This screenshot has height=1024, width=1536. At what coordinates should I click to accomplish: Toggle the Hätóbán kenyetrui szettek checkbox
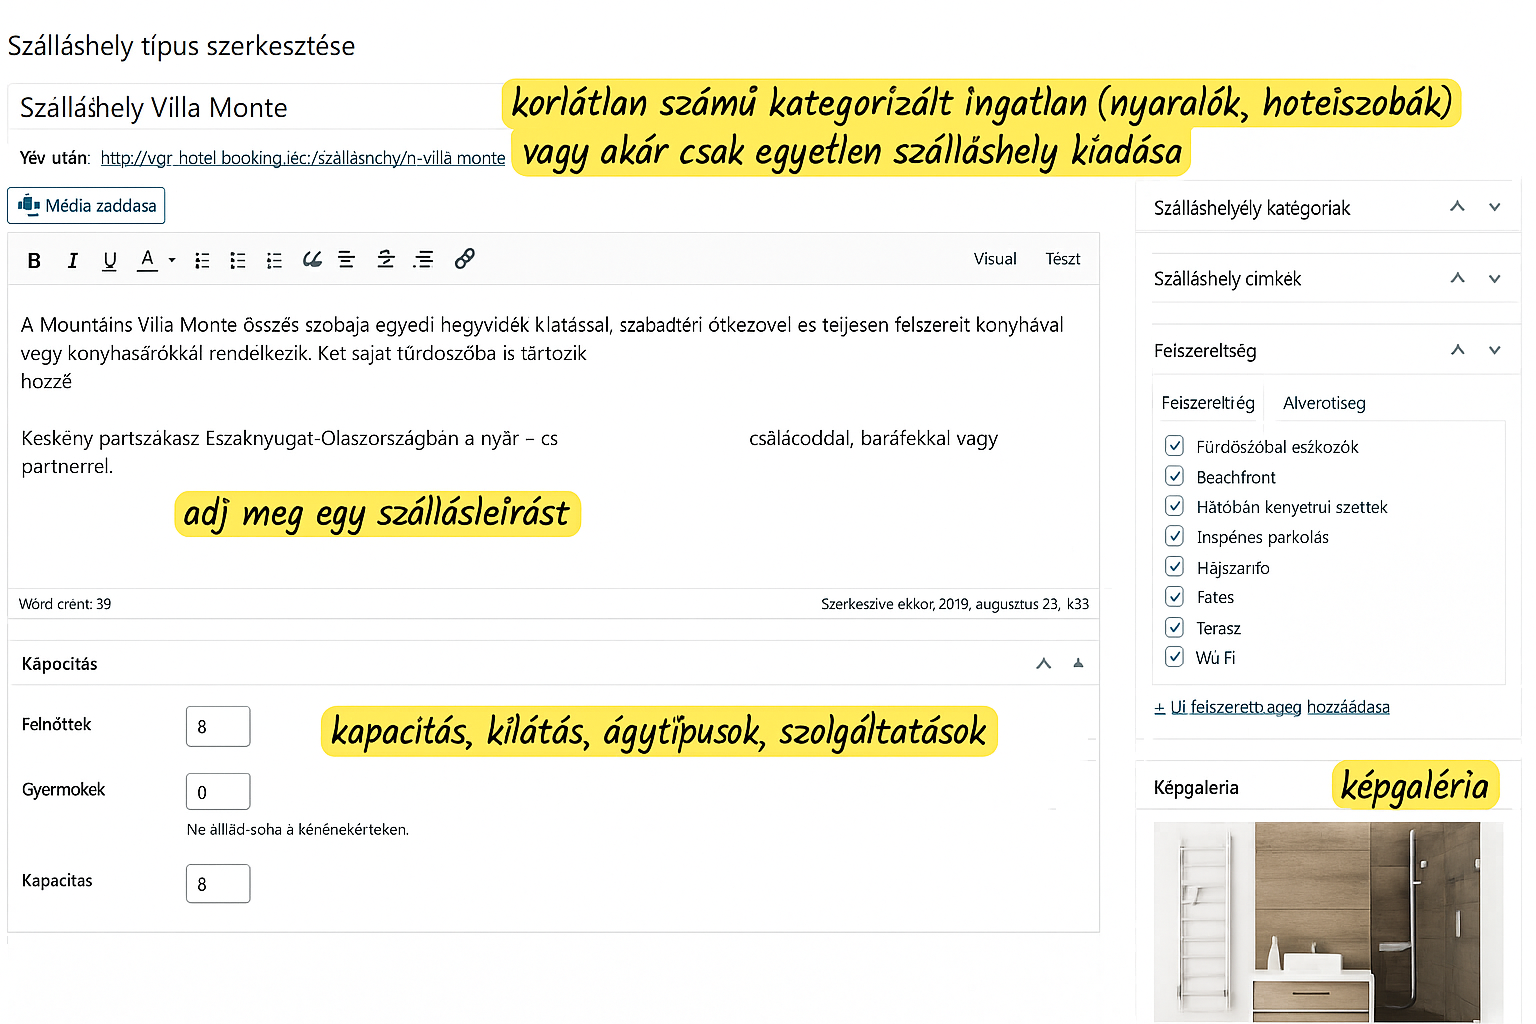pos(1175,506)
